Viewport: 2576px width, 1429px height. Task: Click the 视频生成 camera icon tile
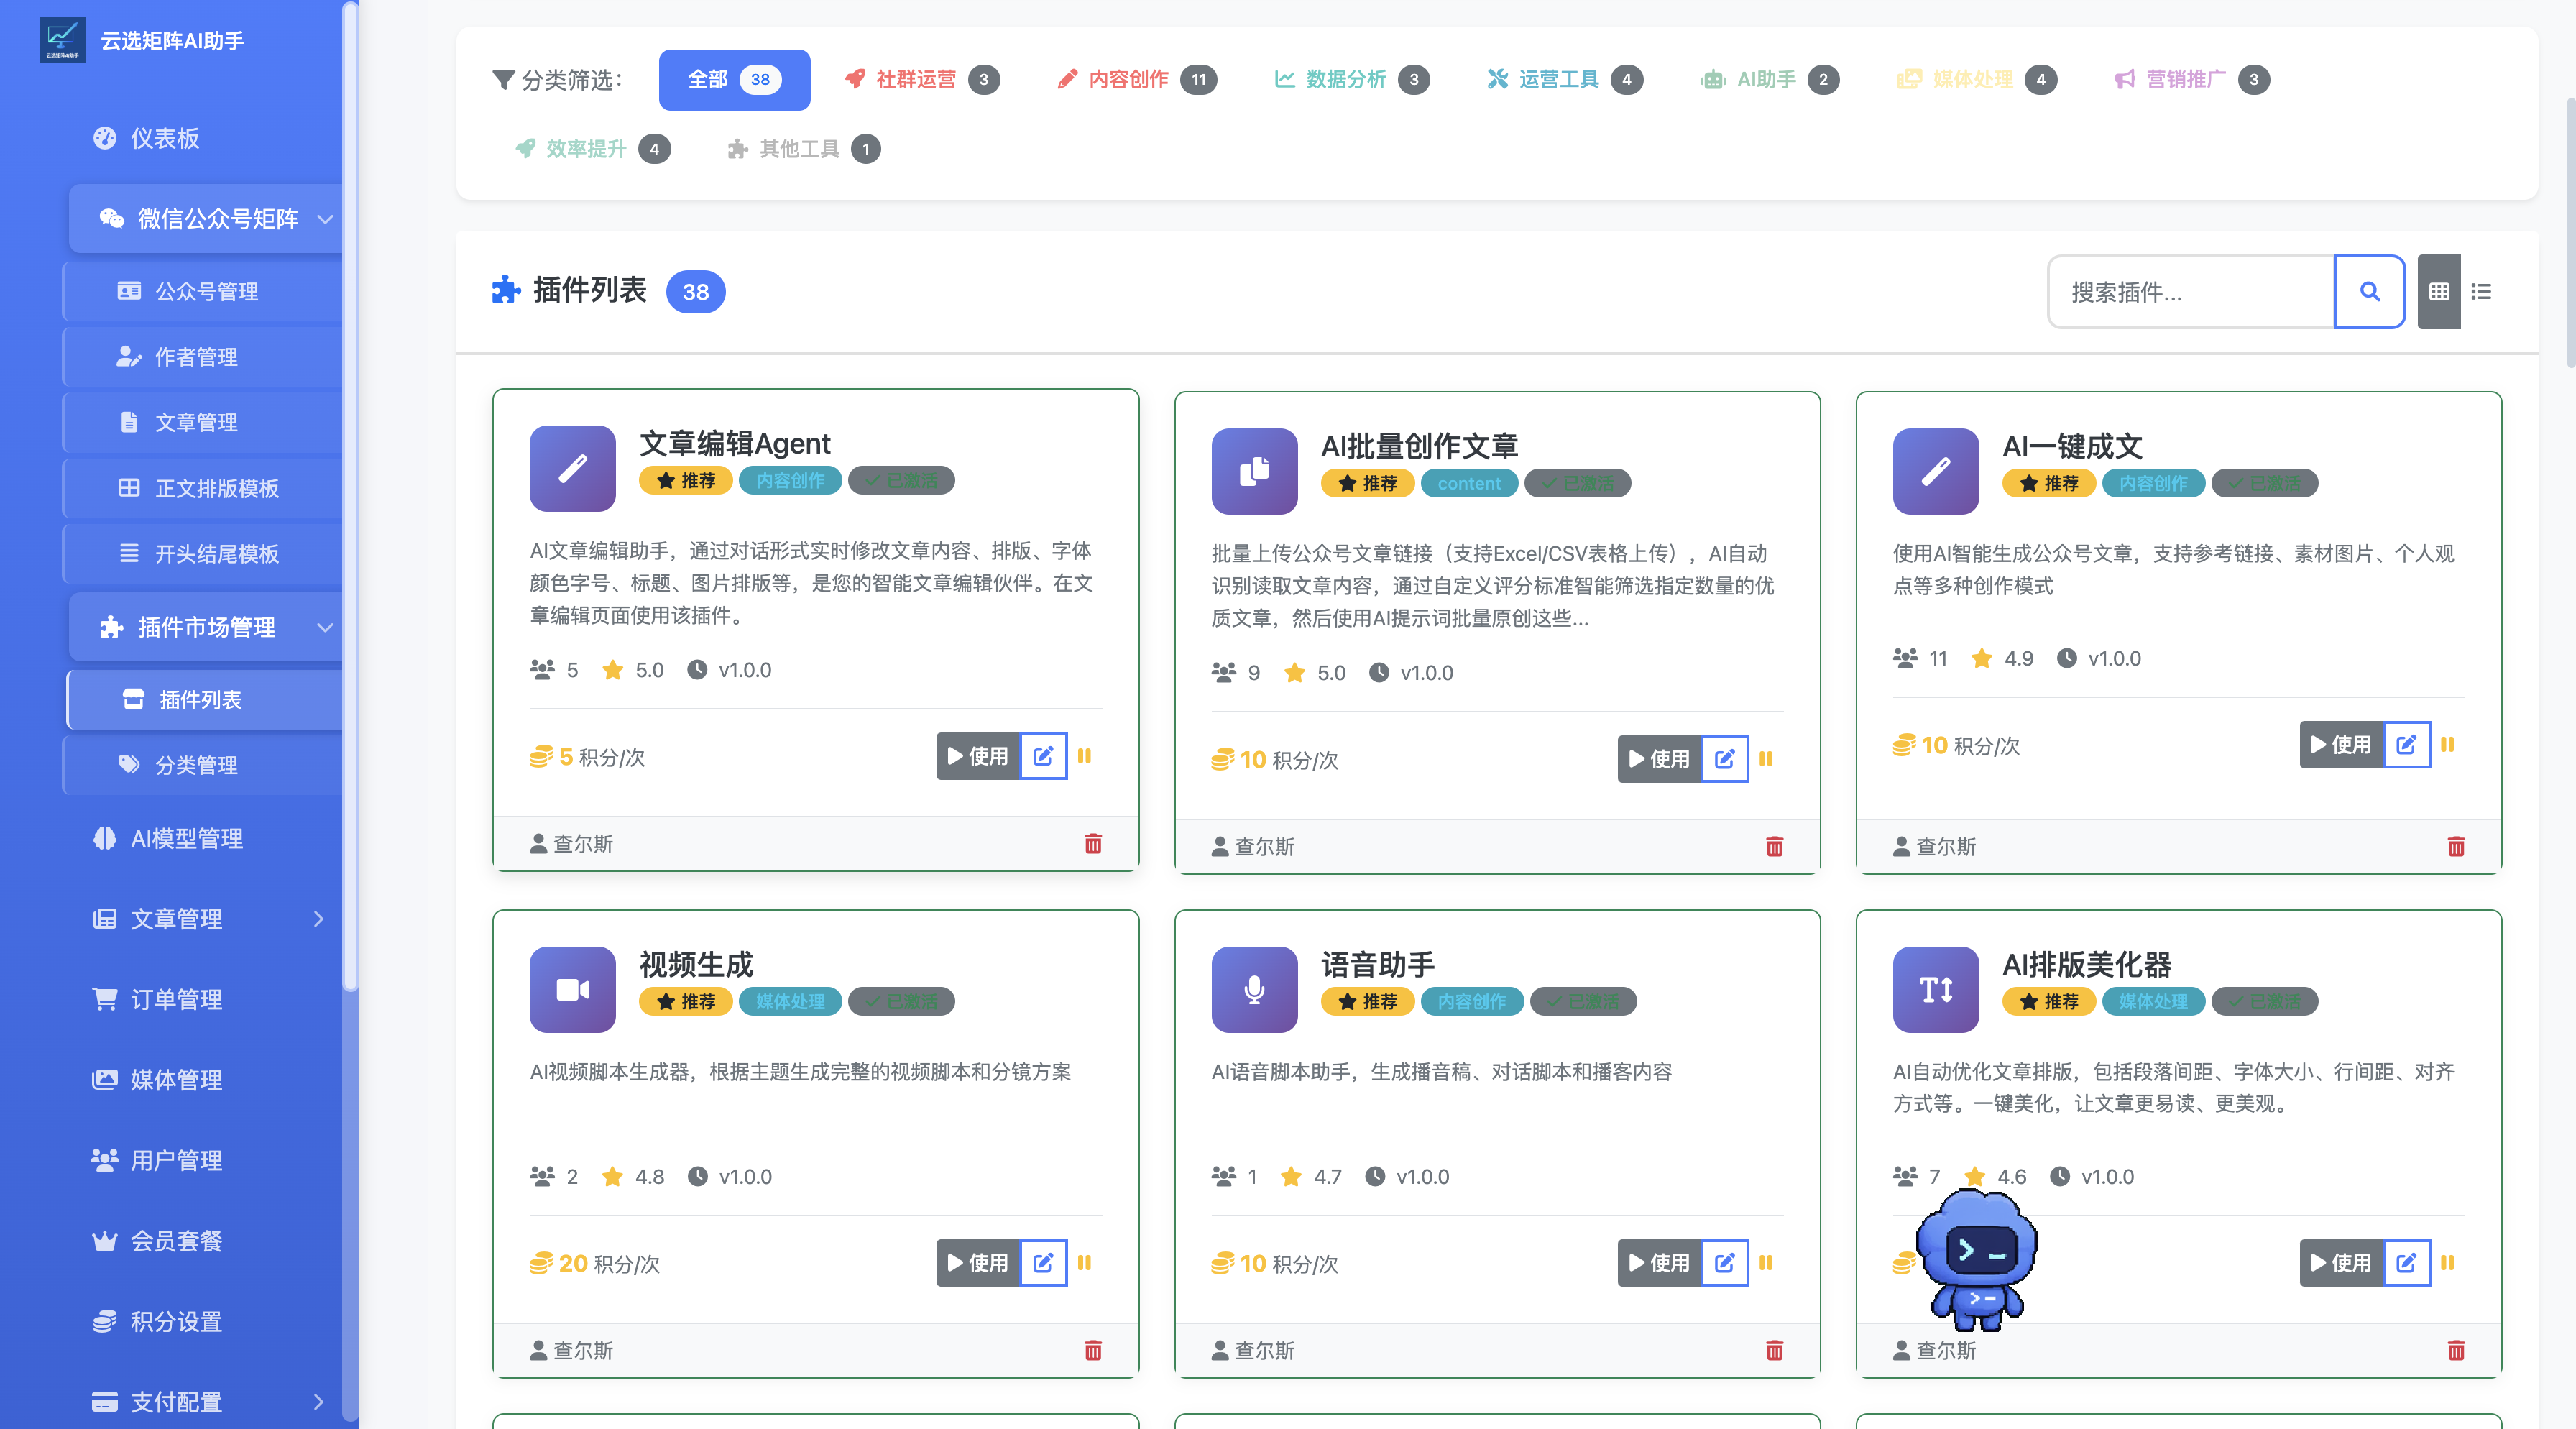(x=573, y=990)
